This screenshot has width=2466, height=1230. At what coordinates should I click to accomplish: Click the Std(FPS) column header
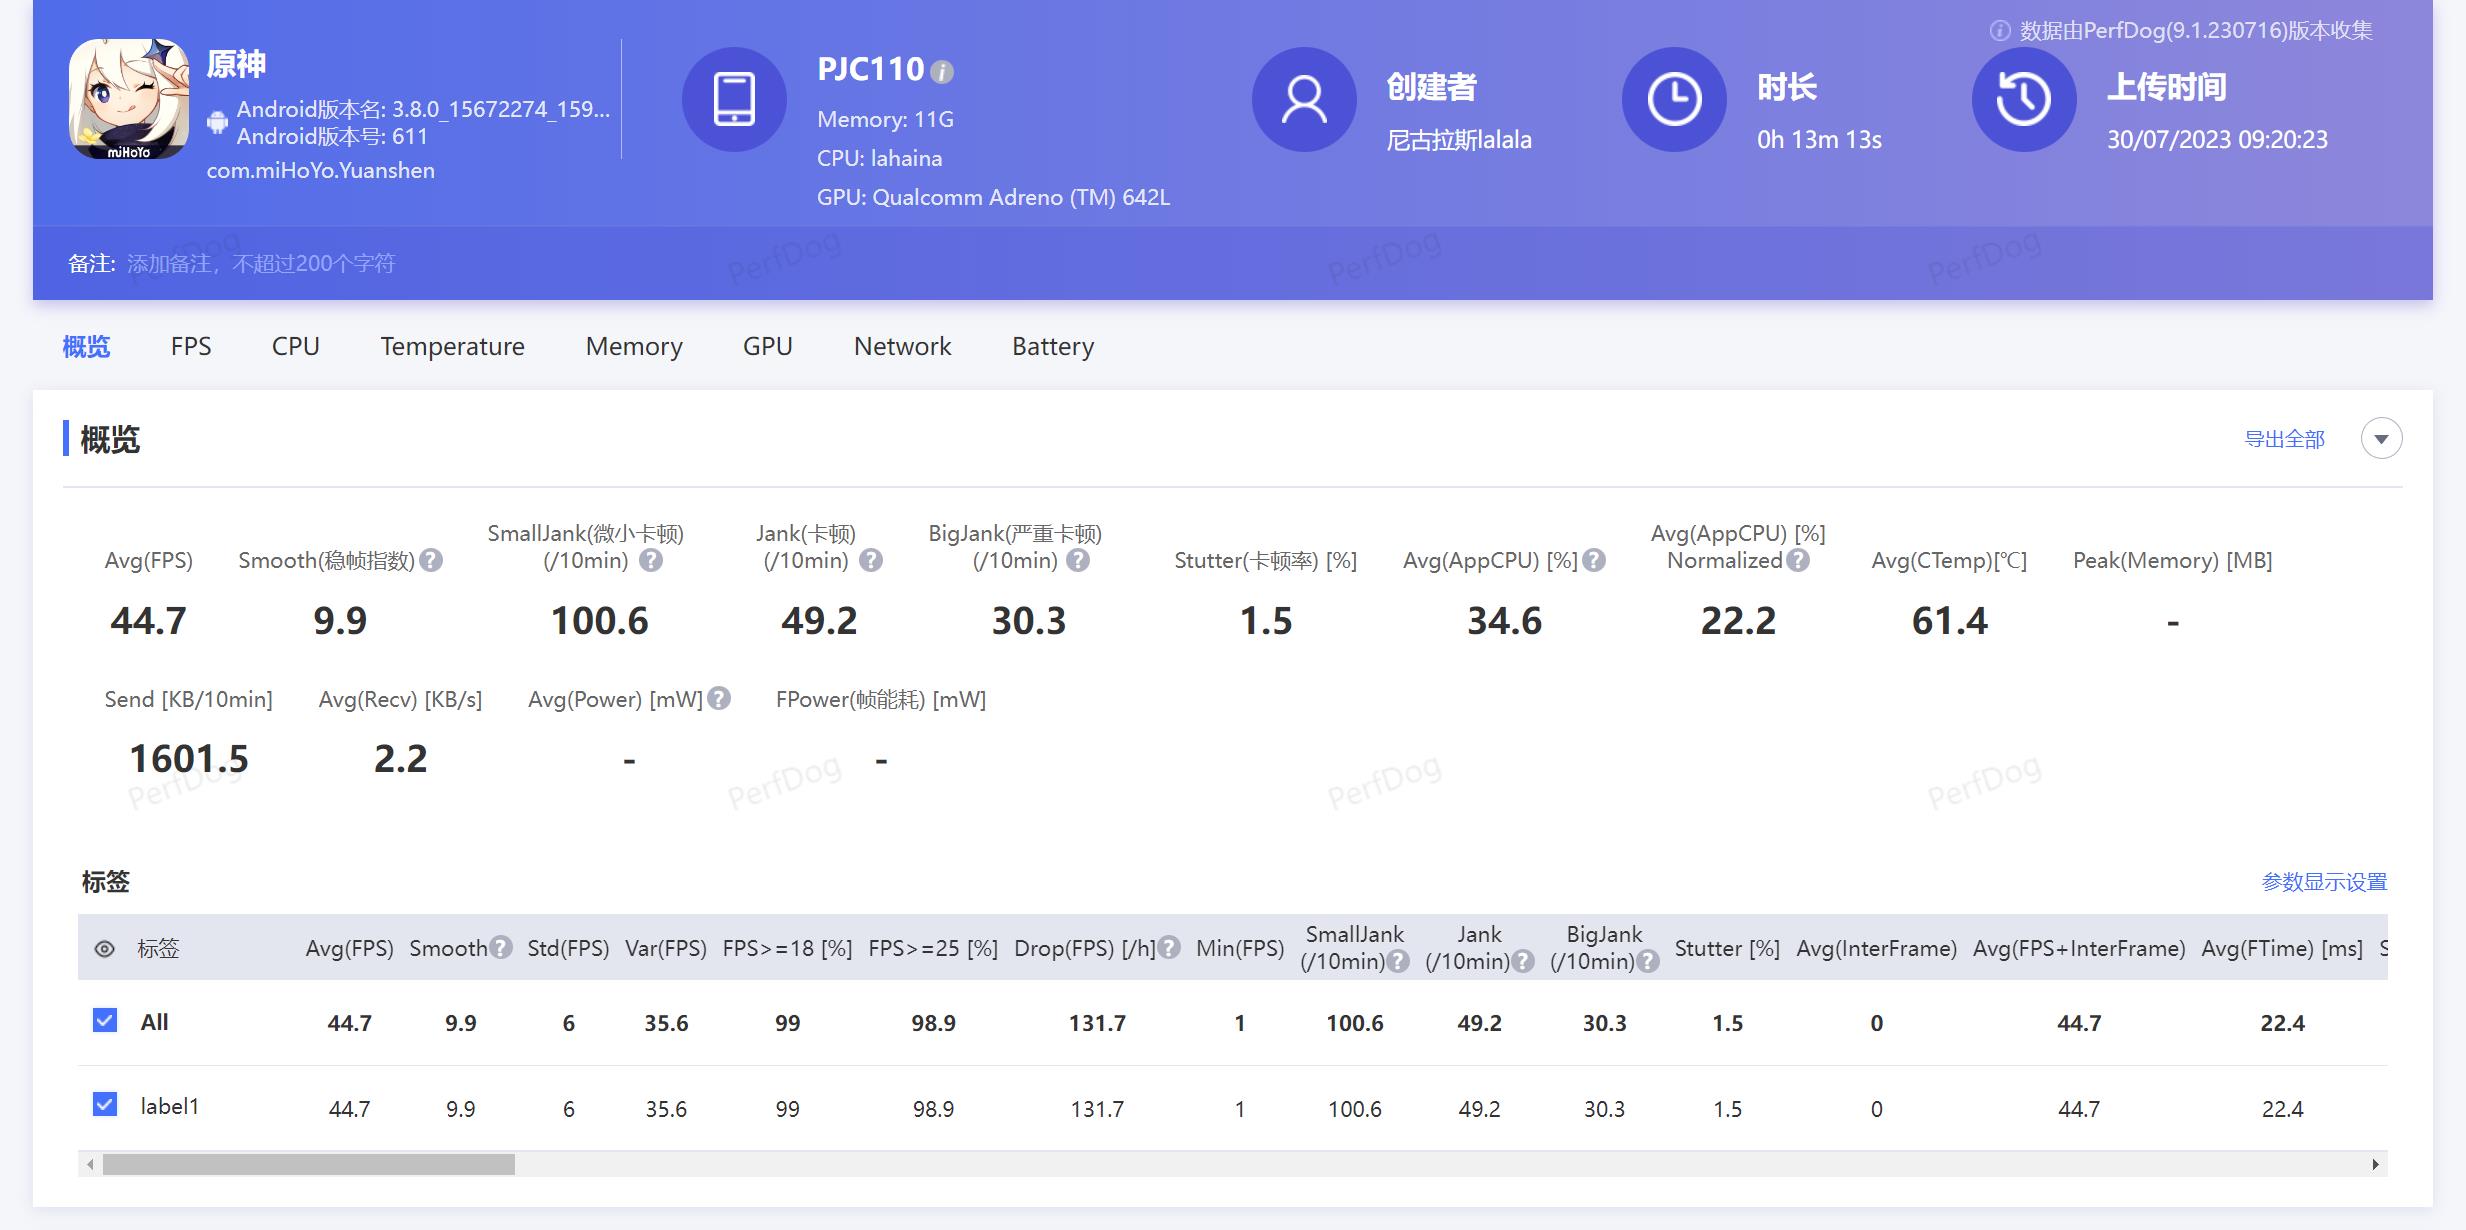click(x=568, y=948)
